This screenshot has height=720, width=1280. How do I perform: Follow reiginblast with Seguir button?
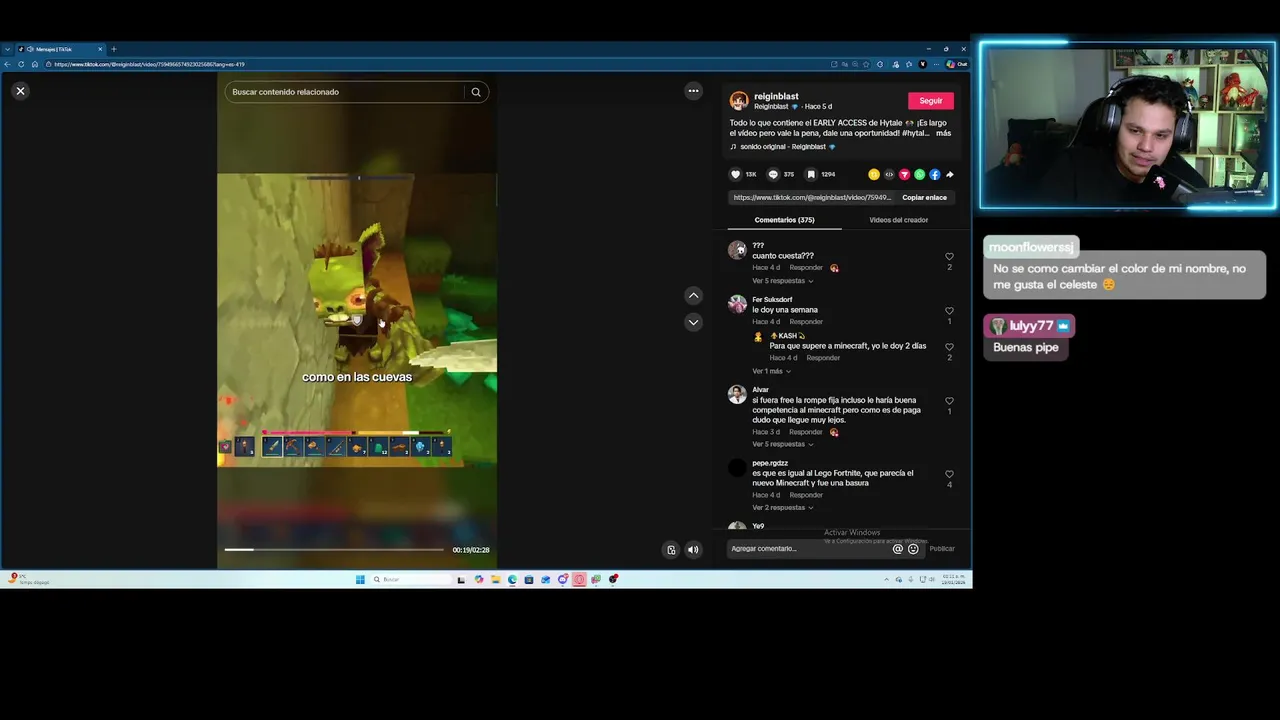coord(931,101)
